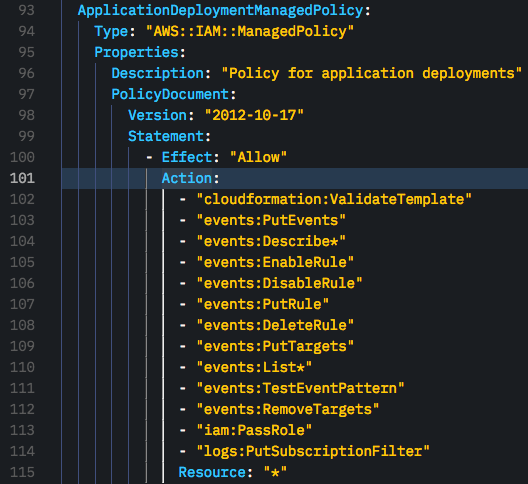This screenshot has height=484, width=528.
Task: Select the "AWS::IAM::ManagedPolicy" type value
Action: (x=250, y=31)
